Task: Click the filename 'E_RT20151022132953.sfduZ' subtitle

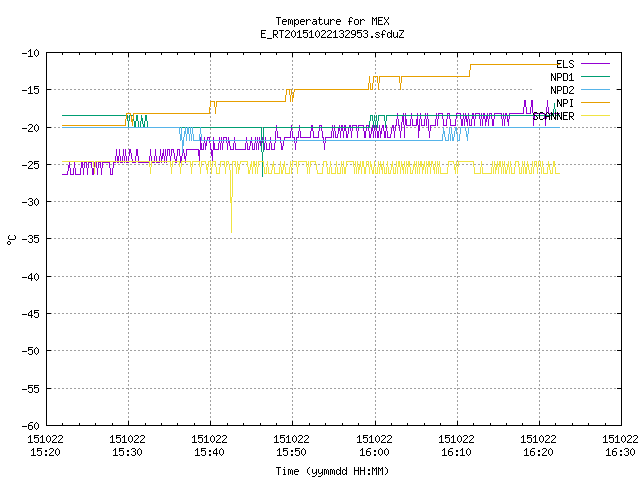Action: pyautogui.click(x=332, y=34)
